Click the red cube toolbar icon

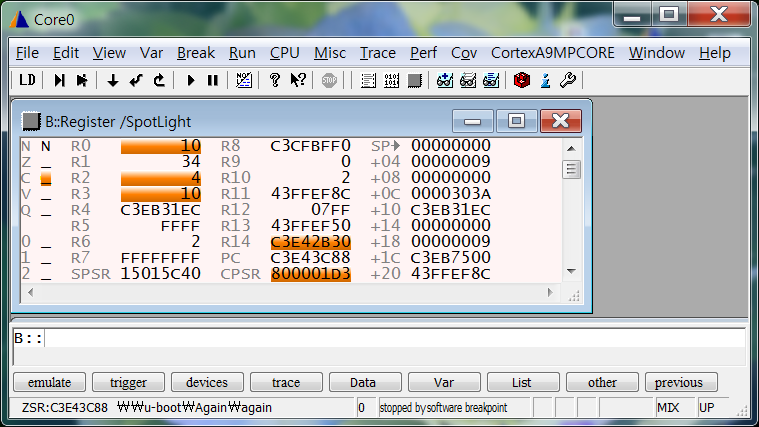(522, 80)
